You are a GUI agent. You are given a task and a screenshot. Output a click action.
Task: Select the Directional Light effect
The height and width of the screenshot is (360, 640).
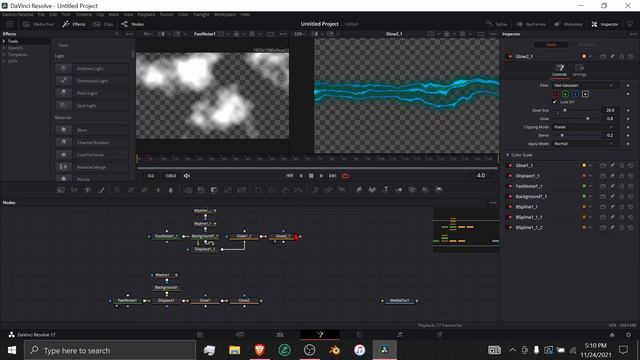91,81
